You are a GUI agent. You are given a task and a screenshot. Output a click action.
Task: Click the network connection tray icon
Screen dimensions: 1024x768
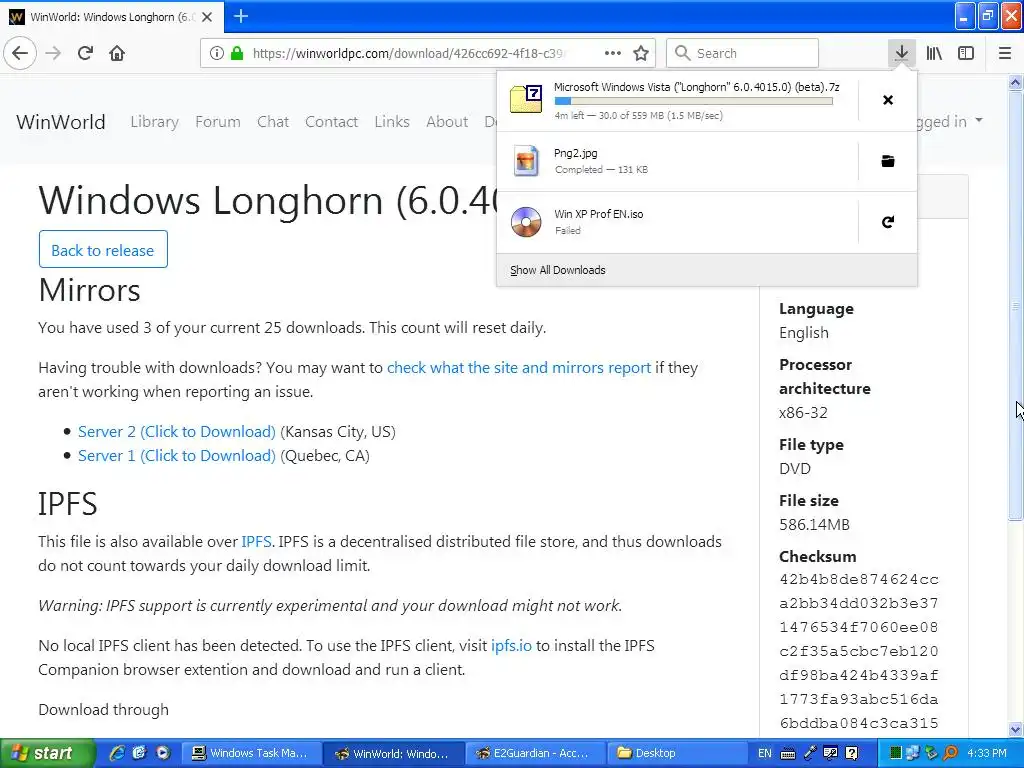[x=914, y=753]
